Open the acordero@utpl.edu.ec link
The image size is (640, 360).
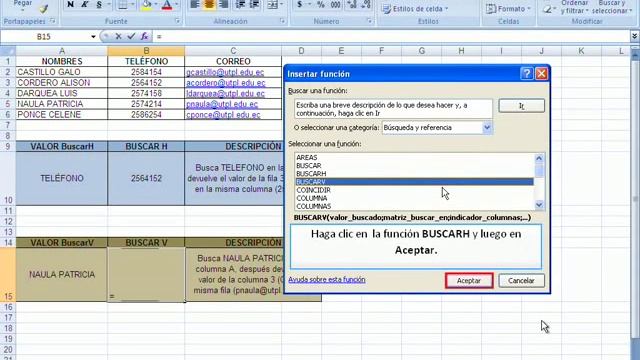[x=226, y=83]
